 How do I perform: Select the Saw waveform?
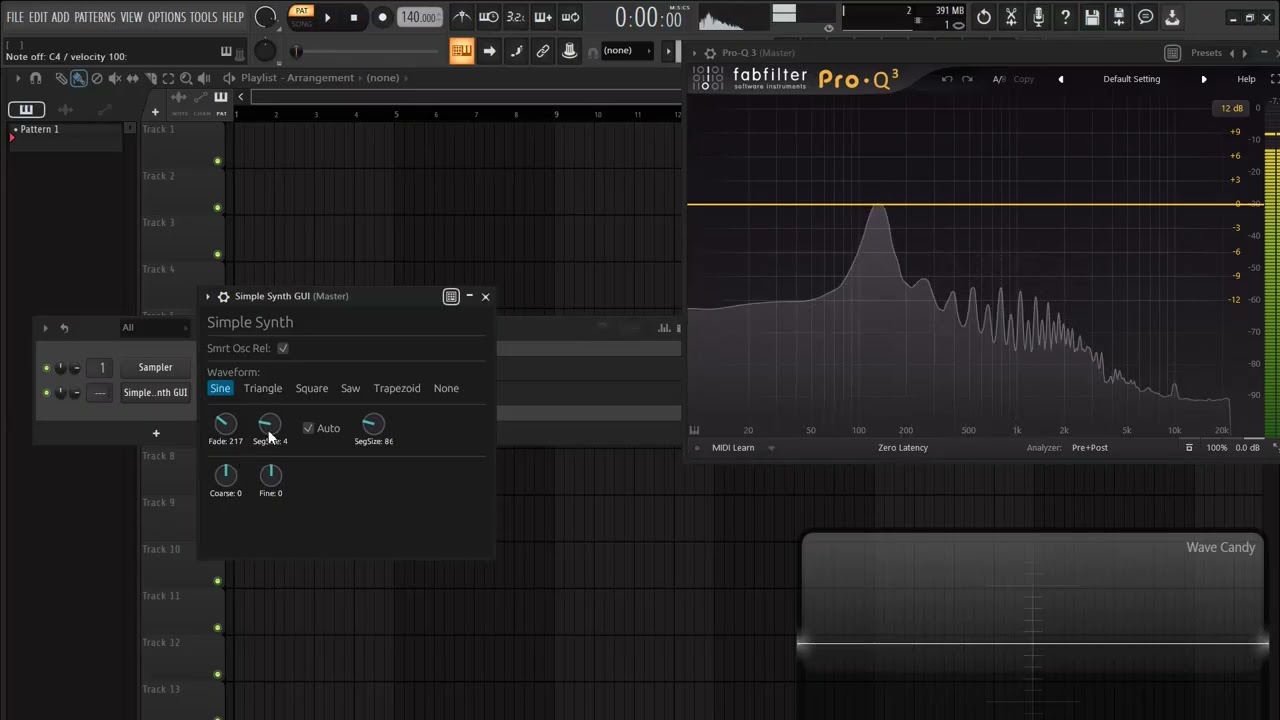tap(350, 388)
